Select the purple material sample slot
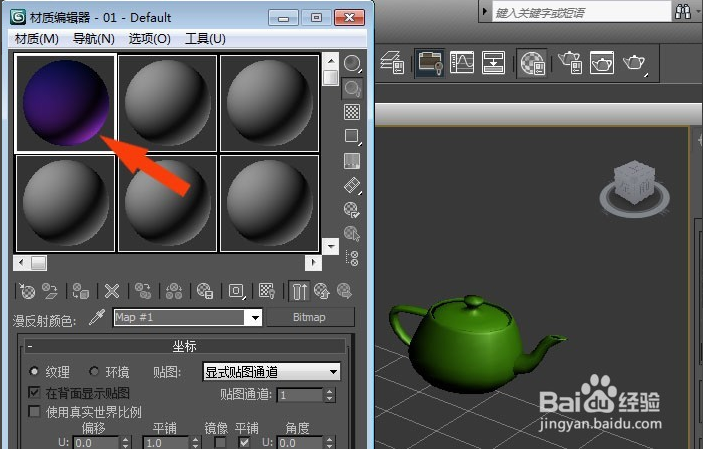Screen dimensions: 703x449 (x=65, y=103)
